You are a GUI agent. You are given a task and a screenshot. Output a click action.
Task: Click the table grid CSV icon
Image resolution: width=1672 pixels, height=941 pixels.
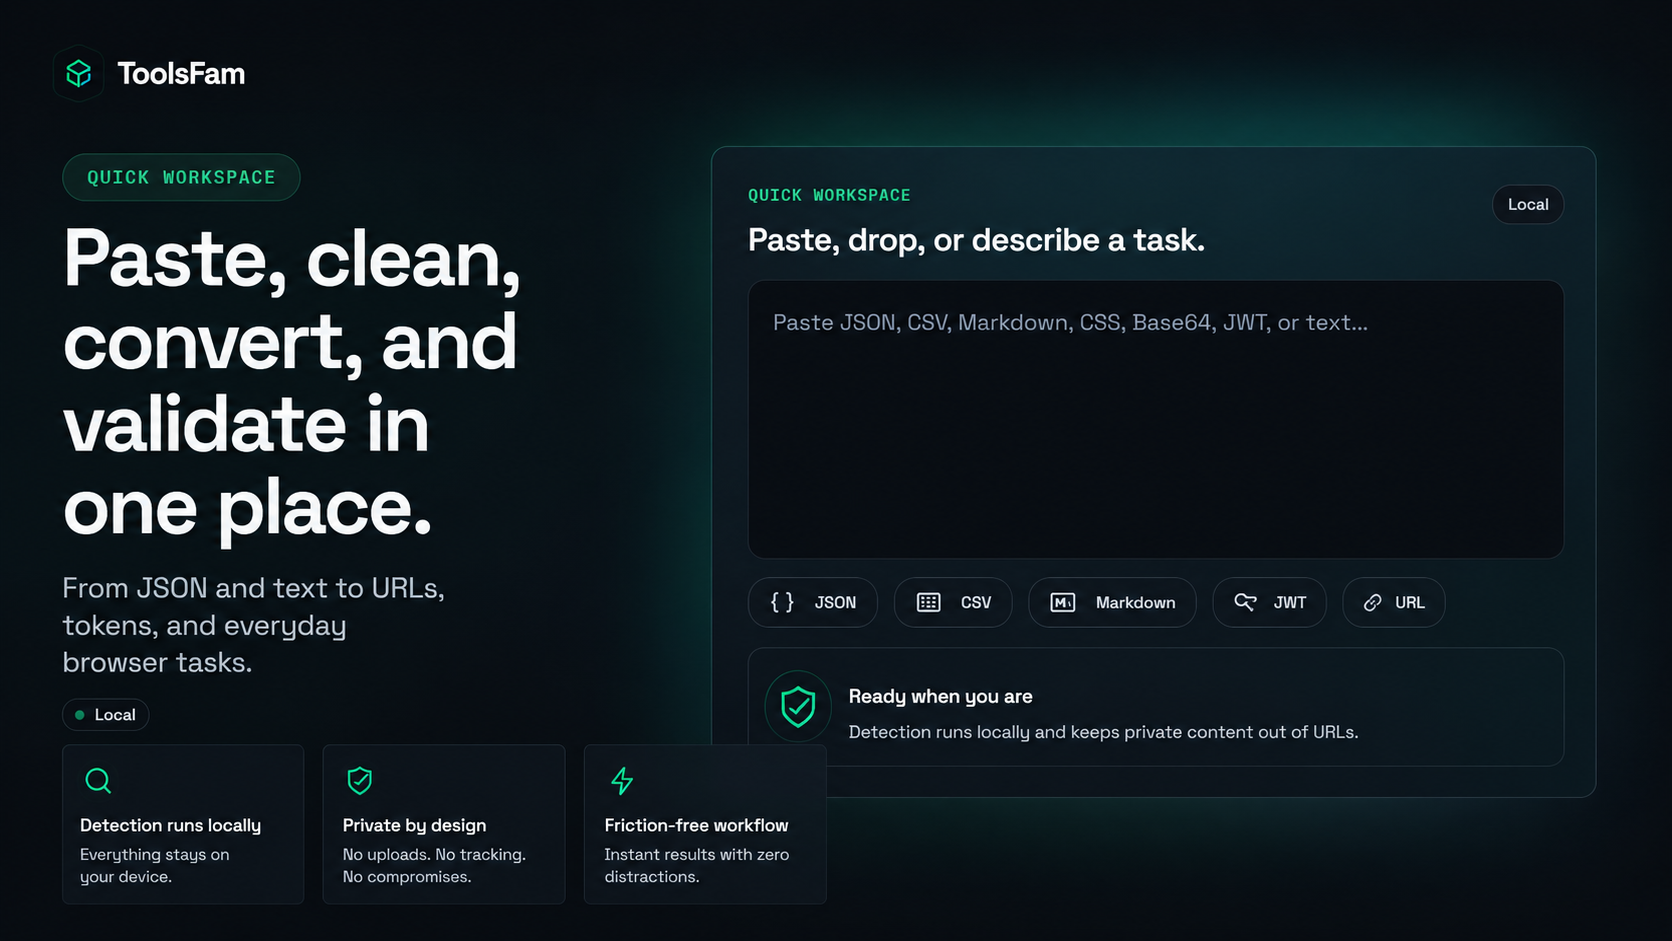[x=929, y=602]
